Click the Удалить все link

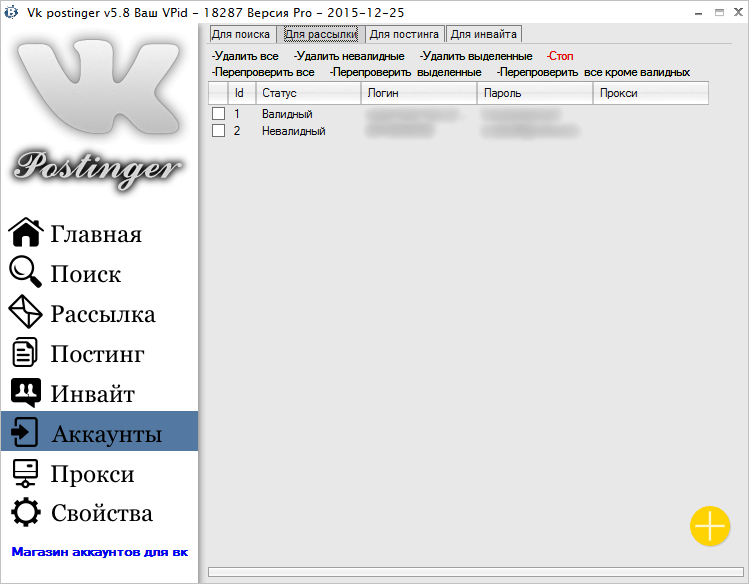tap(245, 56)
